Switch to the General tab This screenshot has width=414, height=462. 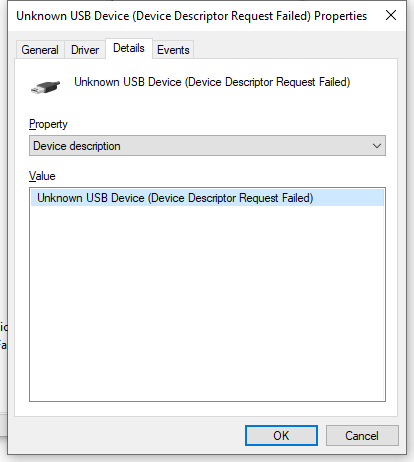click(40, 50)
